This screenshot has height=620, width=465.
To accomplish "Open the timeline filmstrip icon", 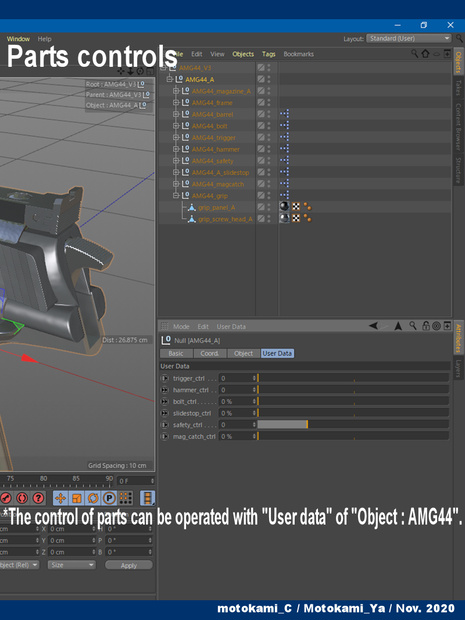I will [x=147, y=498].
